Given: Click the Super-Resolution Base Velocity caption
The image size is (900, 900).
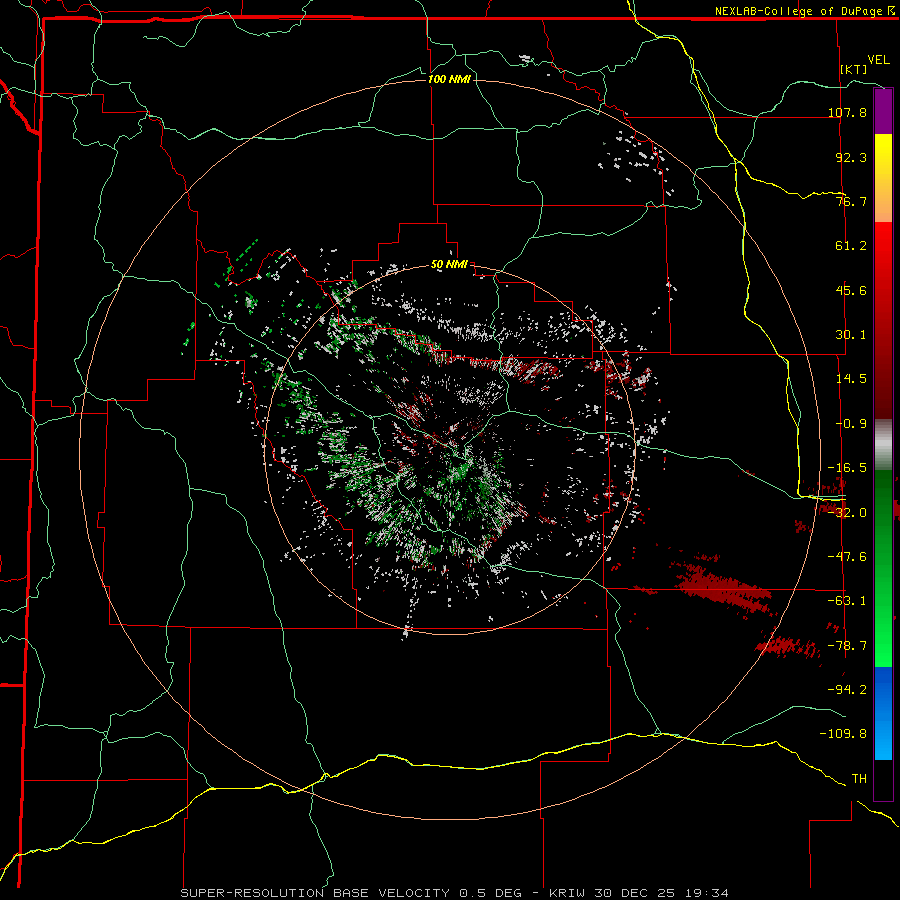Looking at the screenshot, I should (455, 893).
